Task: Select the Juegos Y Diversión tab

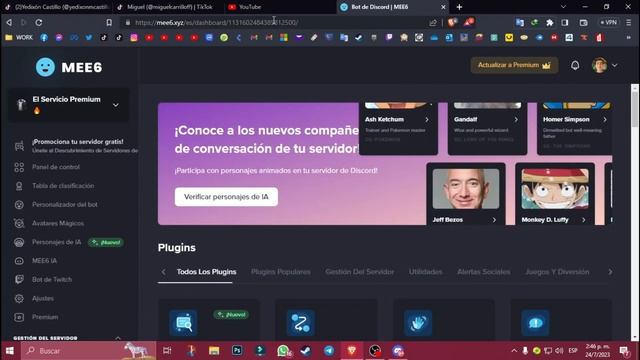Action: click(x=557, y=272)
